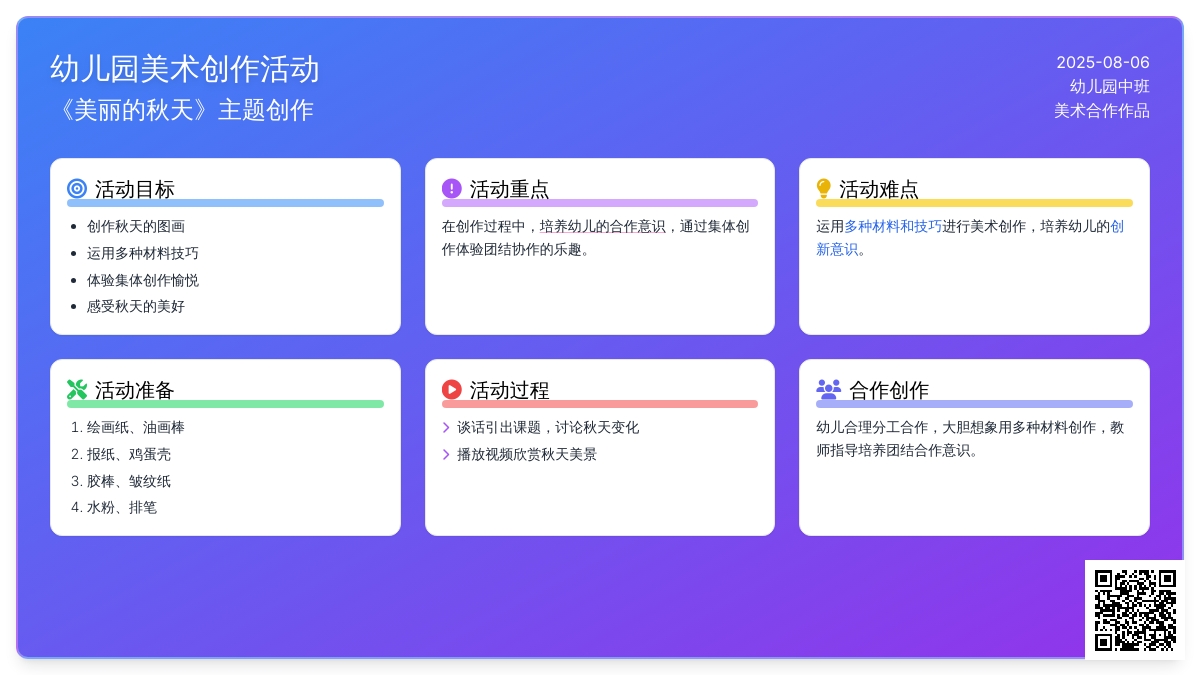Click the text 美术合作作品
1200x675 pixels.
[x=1102, y=110]
